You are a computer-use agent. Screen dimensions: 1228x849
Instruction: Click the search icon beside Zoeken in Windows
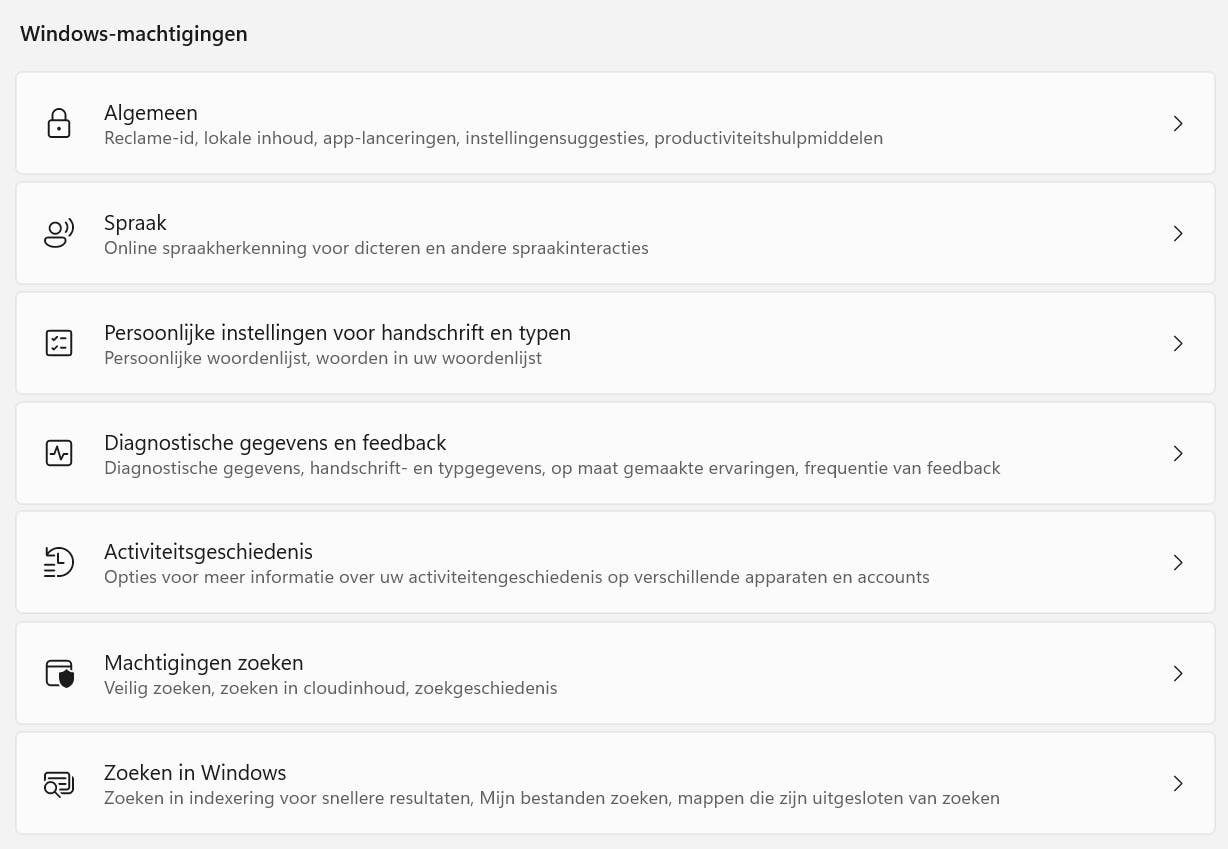click(x=59, y=783)
